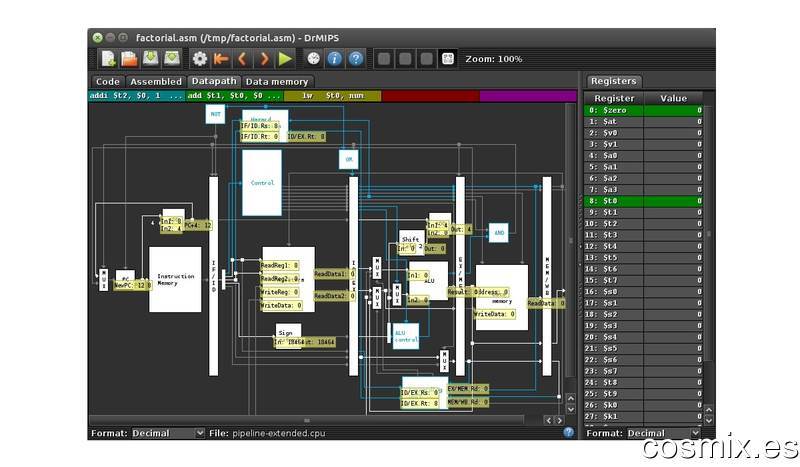Select the '26: $k0' register row

643,405
